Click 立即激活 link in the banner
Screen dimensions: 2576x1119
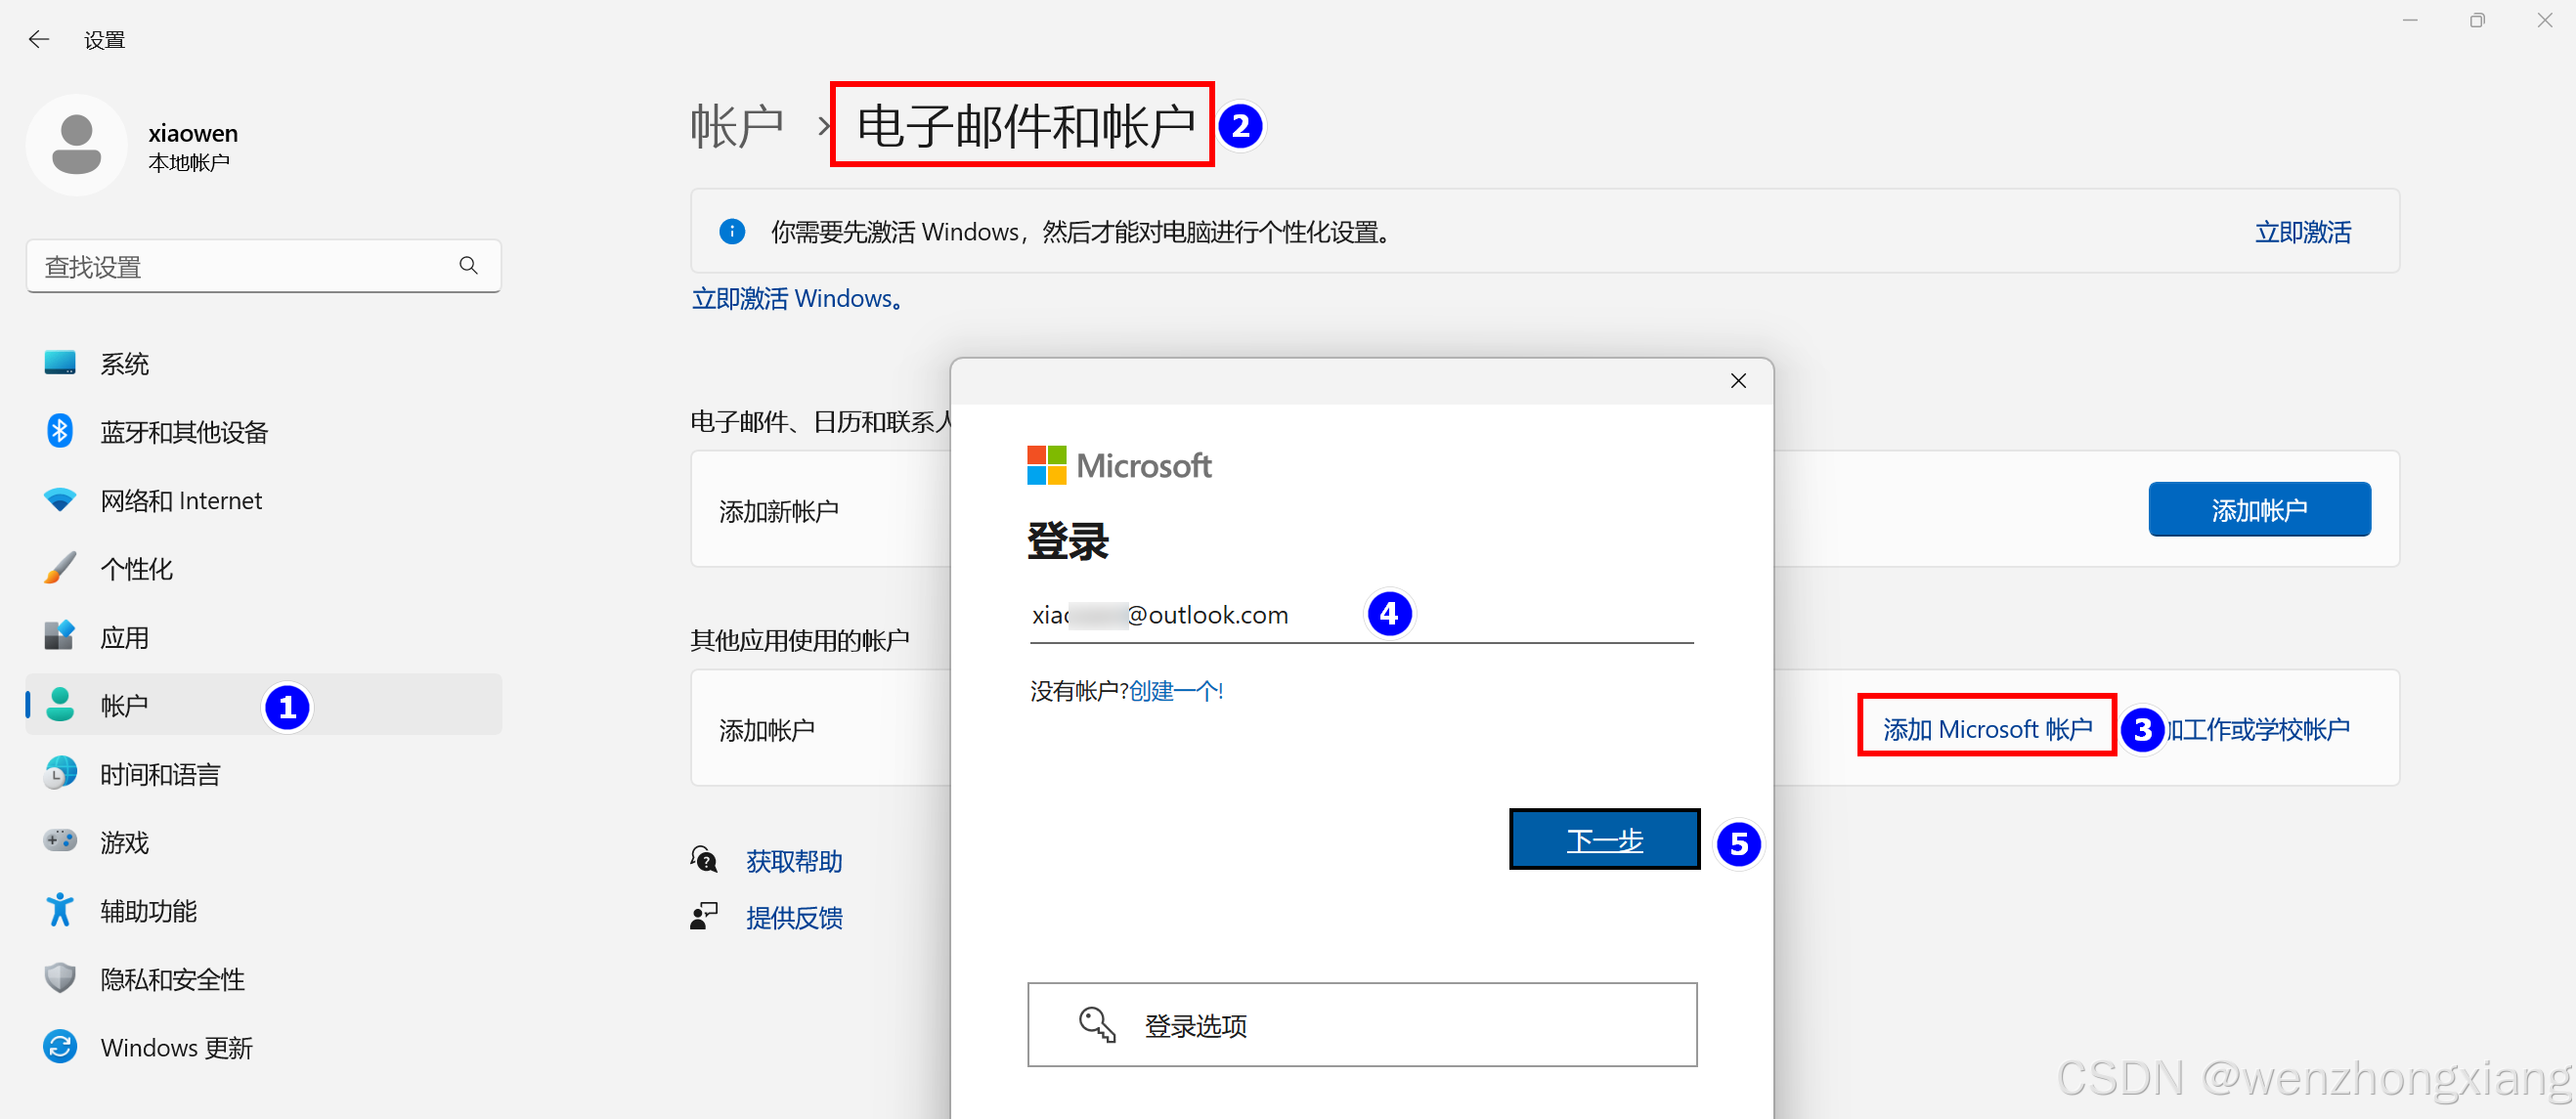coord(2302,232)
